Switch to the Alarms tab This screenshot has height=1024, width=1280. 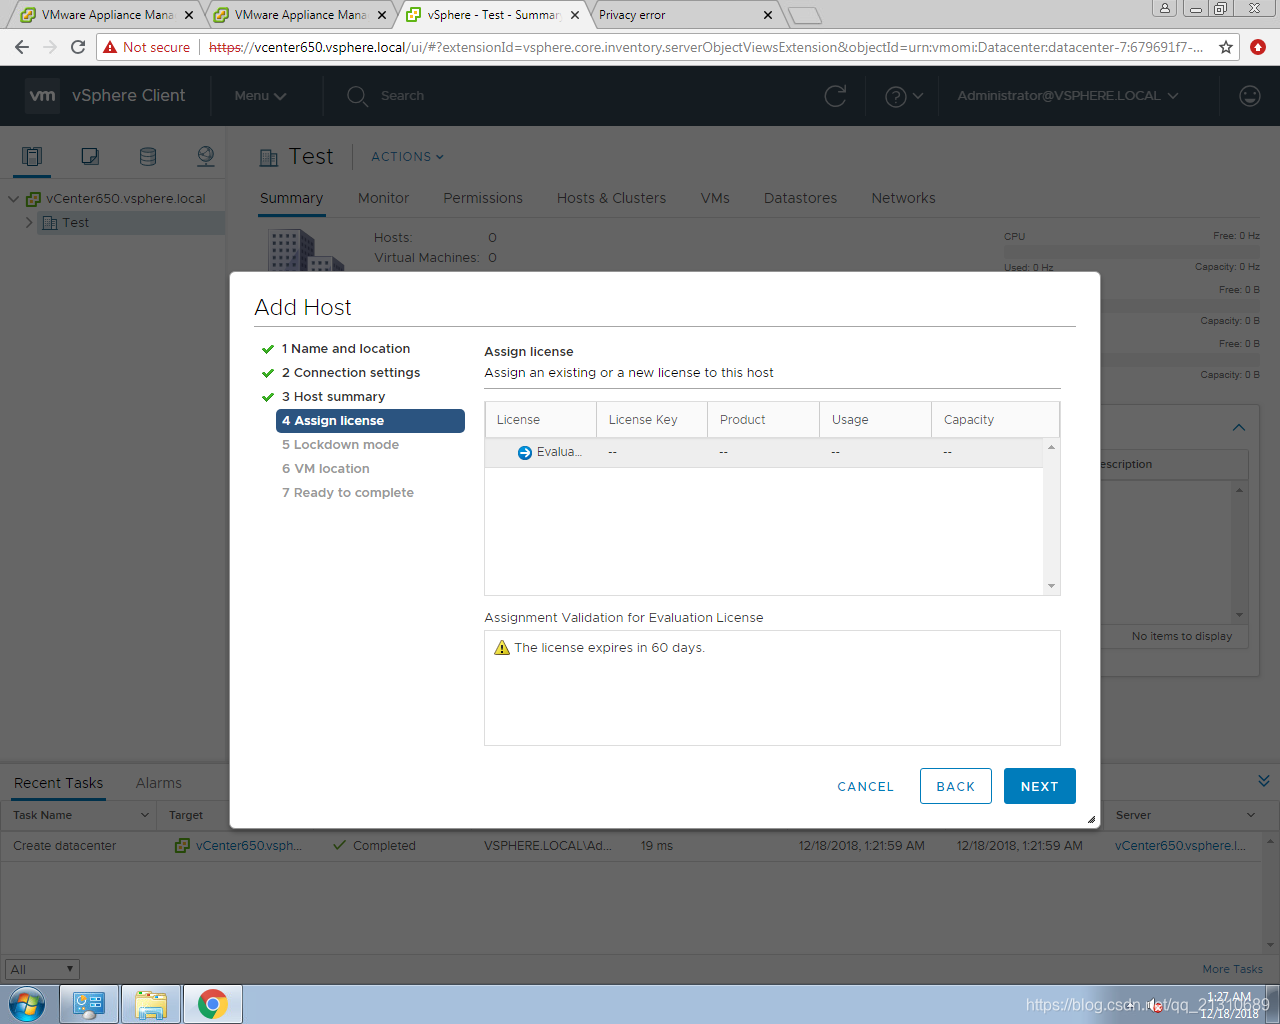click(x=159, y=783)
